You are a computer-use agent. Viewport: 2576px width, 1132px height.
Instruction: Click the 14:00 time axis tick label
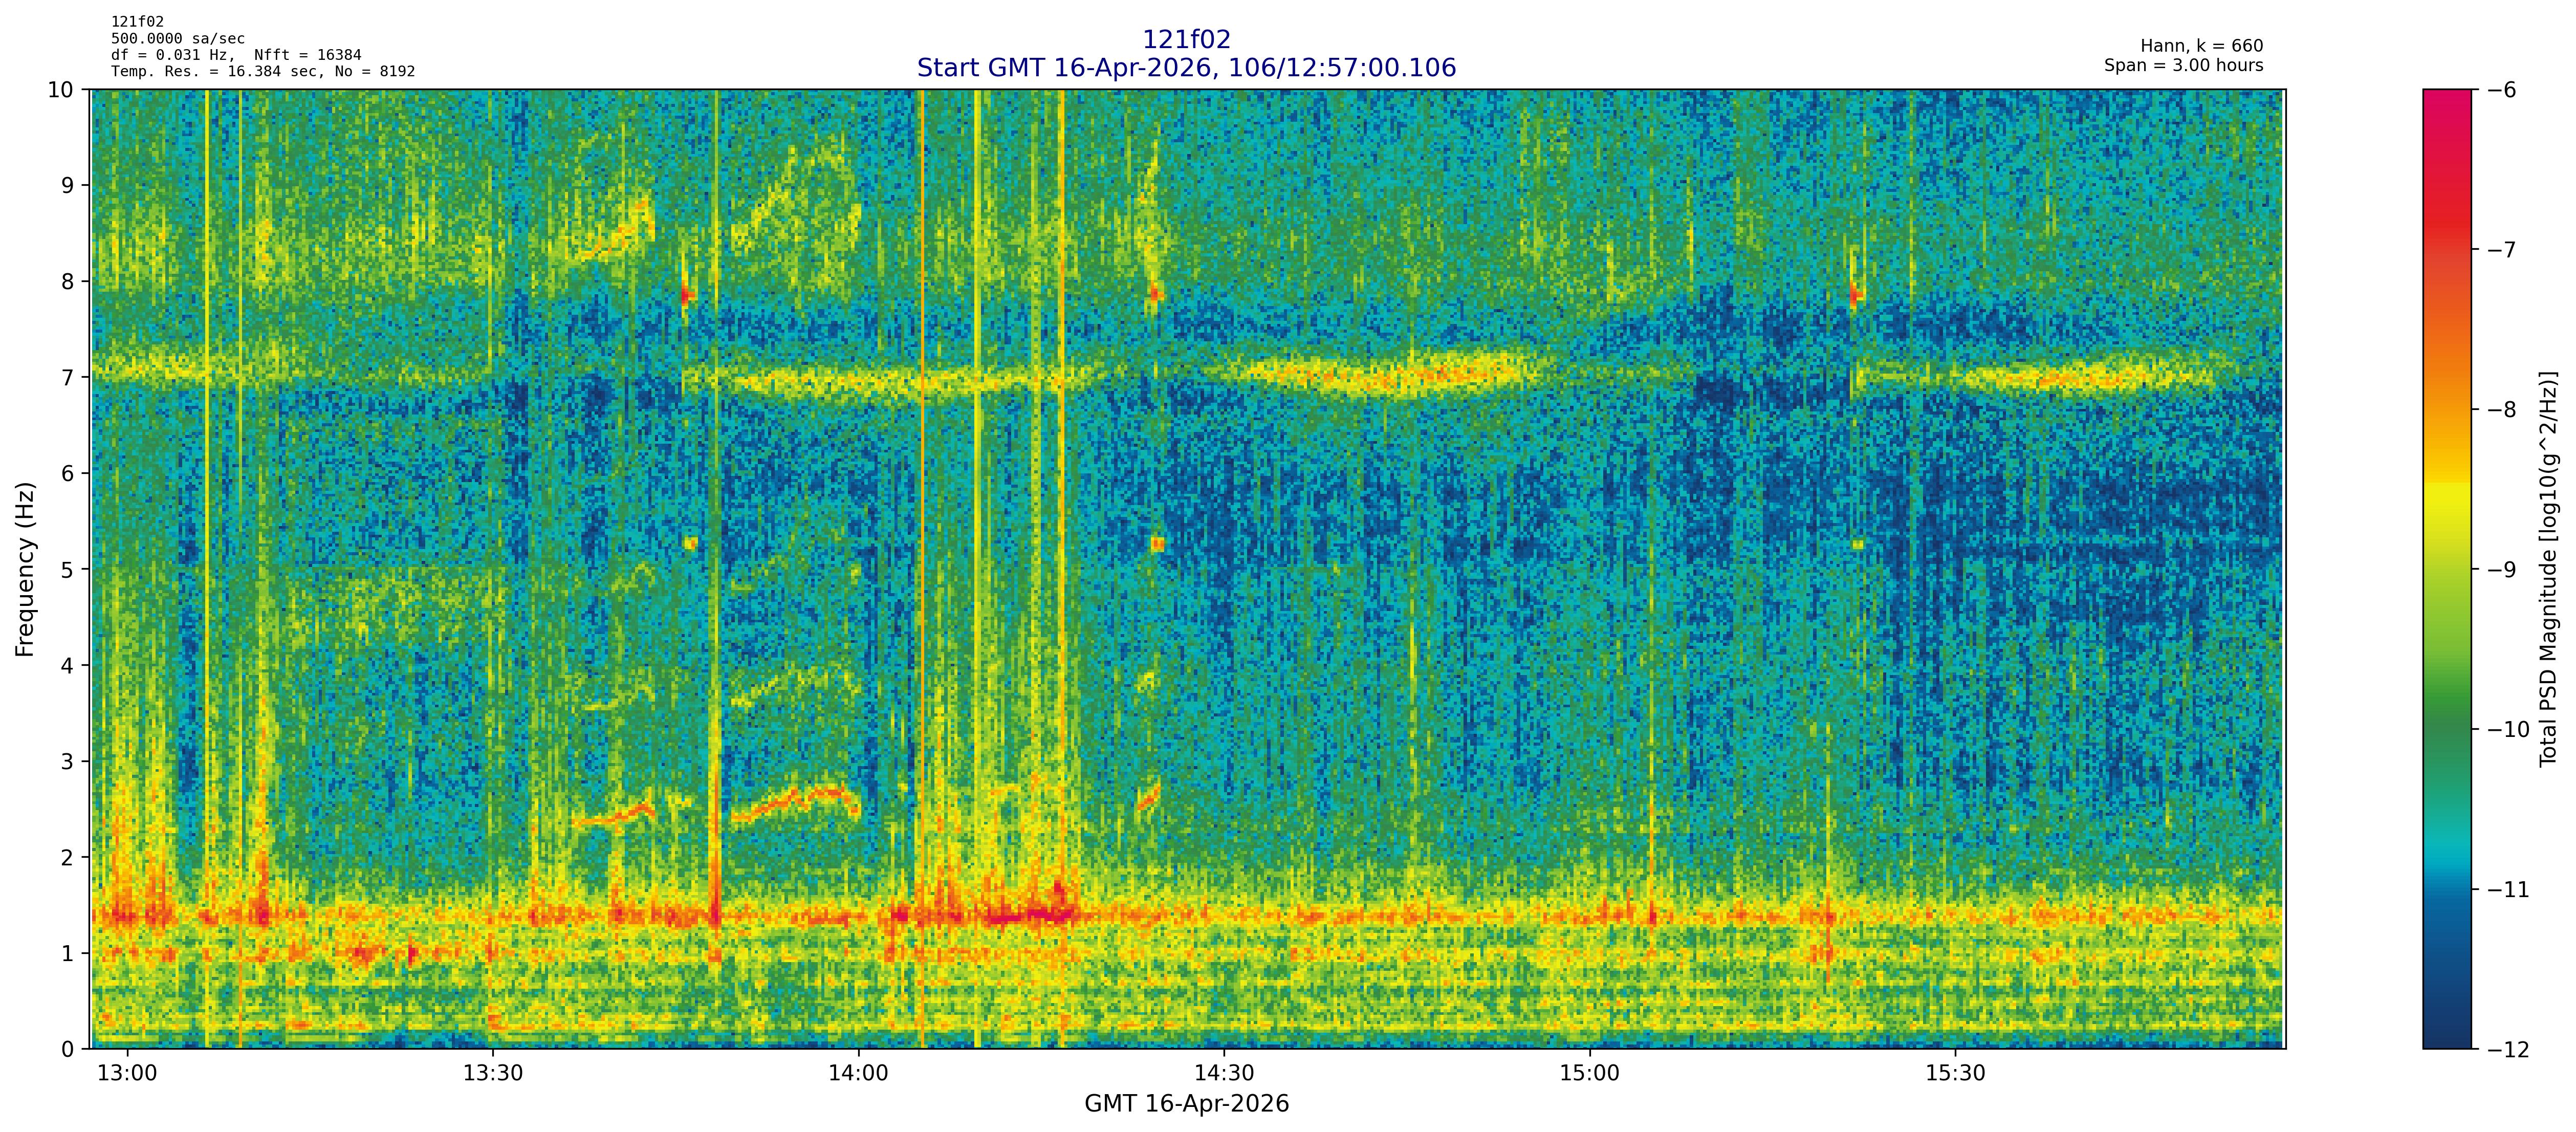[x=858, y=1074]
